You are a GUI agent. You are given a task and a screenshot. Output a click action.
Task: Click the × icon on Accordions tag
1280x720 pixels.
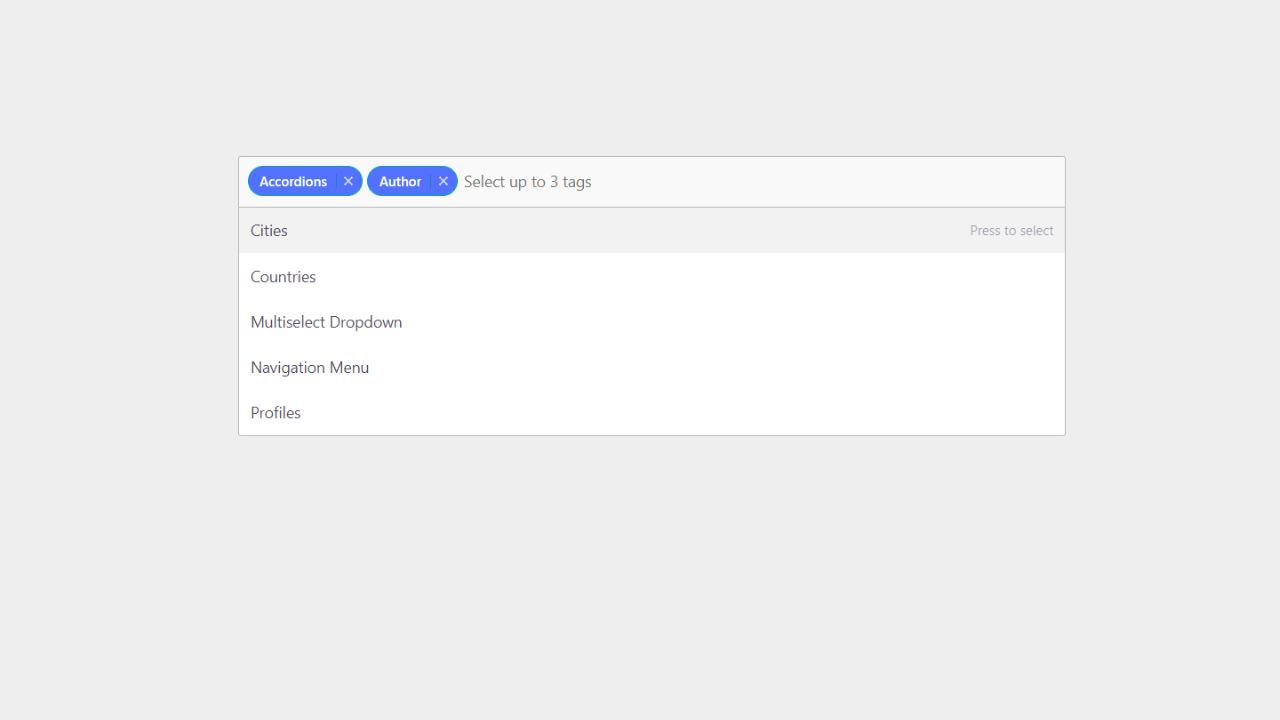(x=348, y=181)
